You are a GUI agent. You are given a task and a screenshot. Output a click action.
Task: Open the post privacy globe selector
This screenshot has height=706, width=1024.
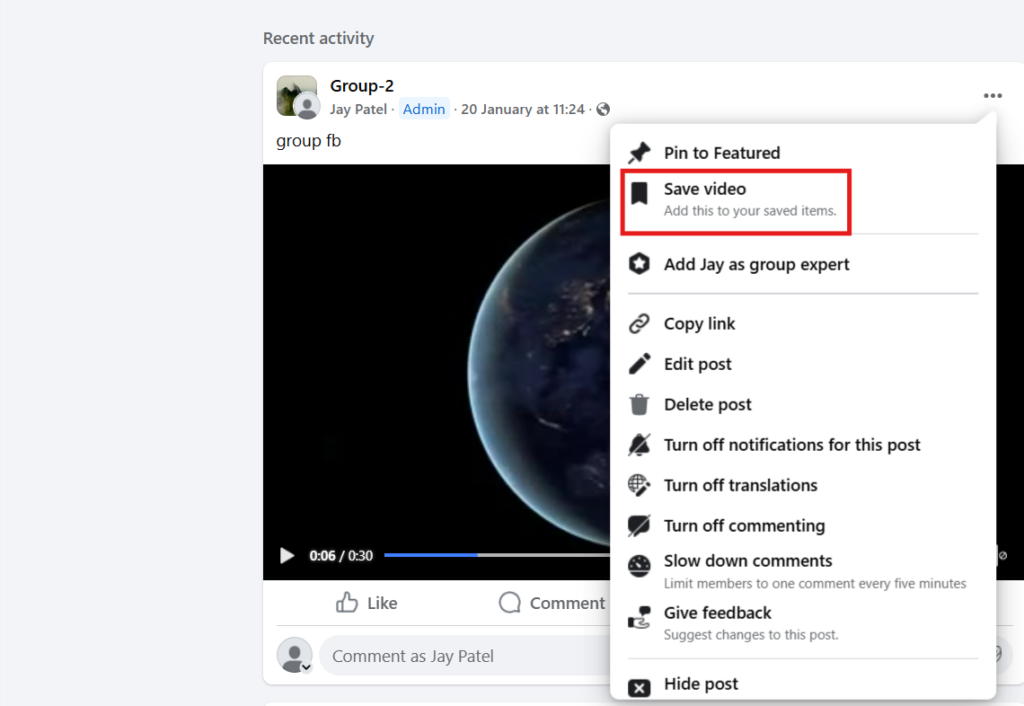tap(603, 109)
